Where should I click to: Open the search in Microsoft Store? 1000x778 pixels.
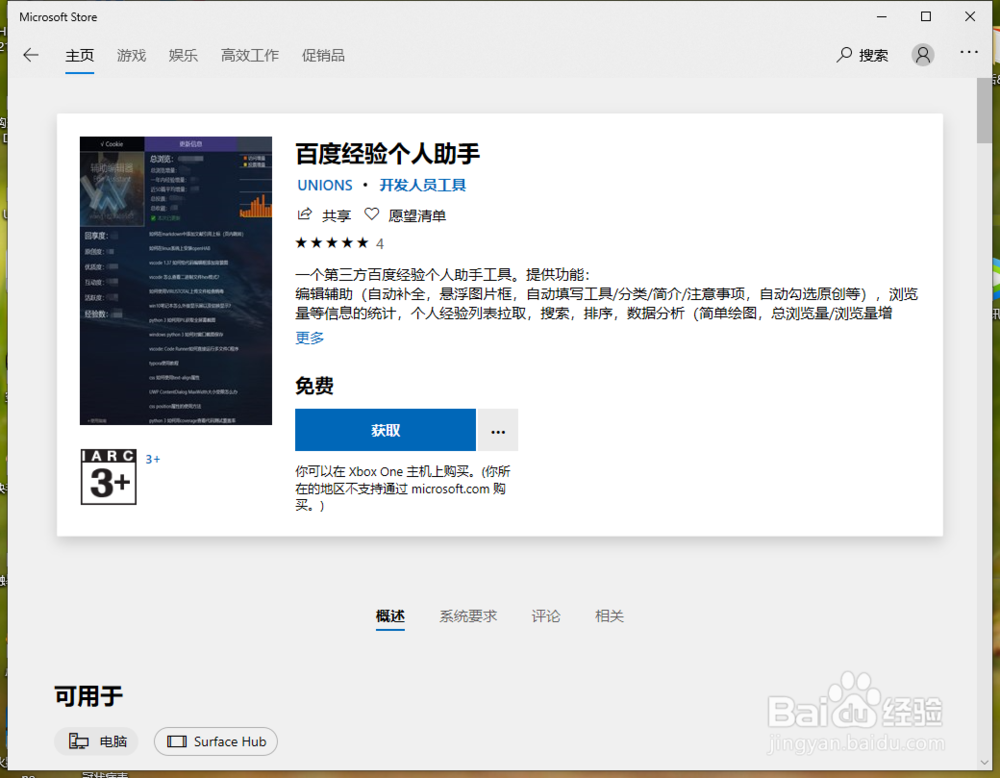tap(862, 55)
